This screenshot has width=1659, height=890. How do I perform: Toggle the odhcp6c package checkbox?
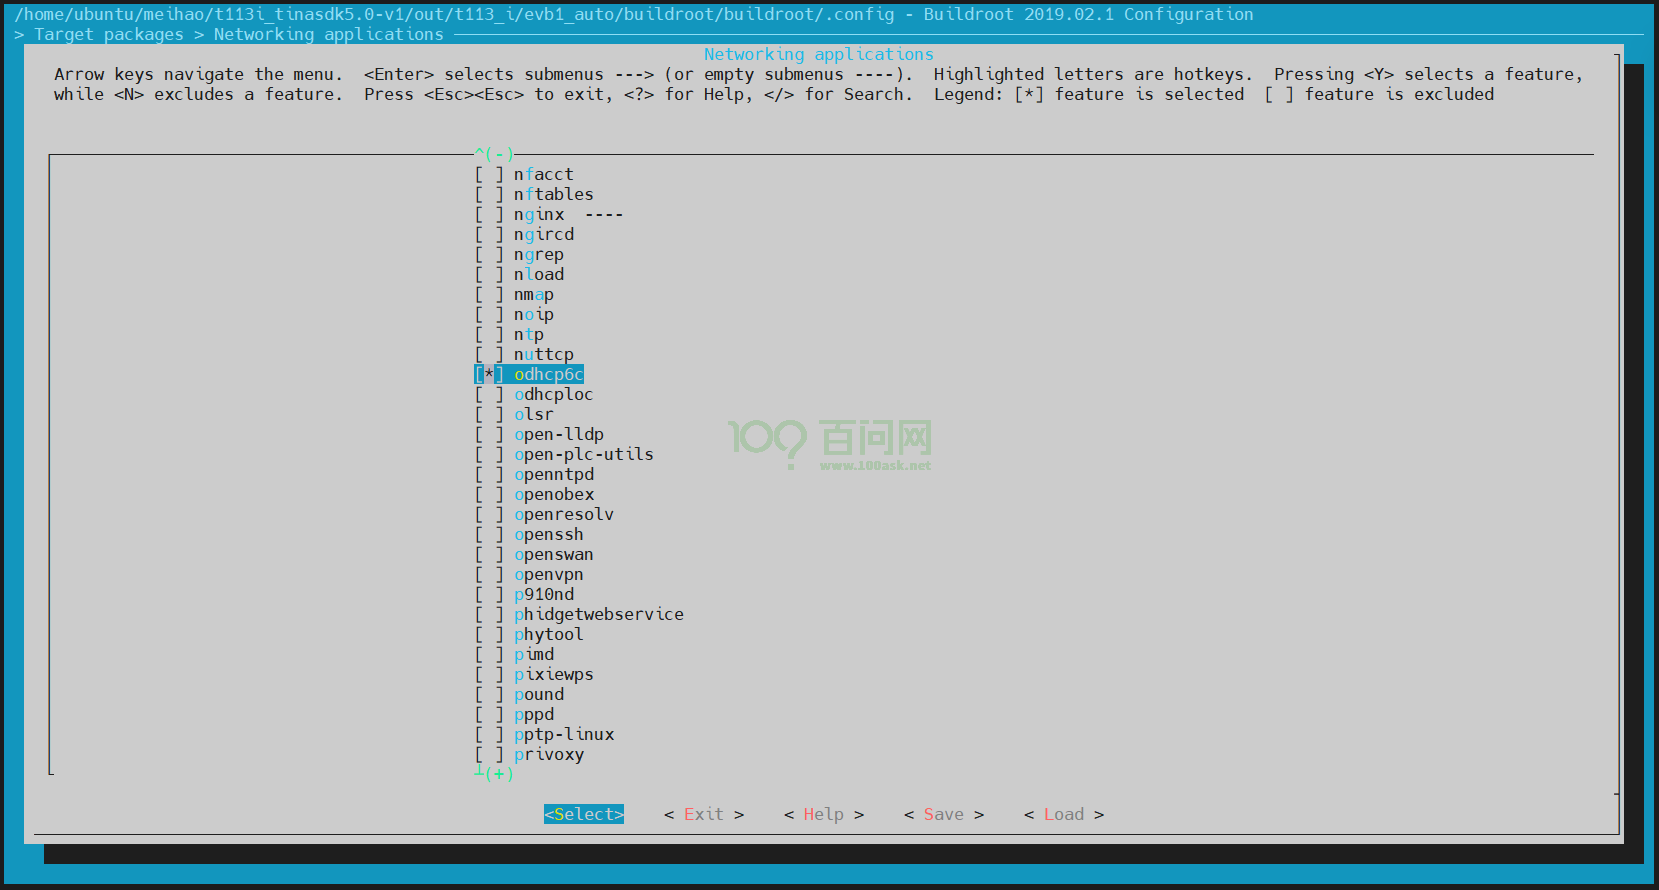(489, 374)
